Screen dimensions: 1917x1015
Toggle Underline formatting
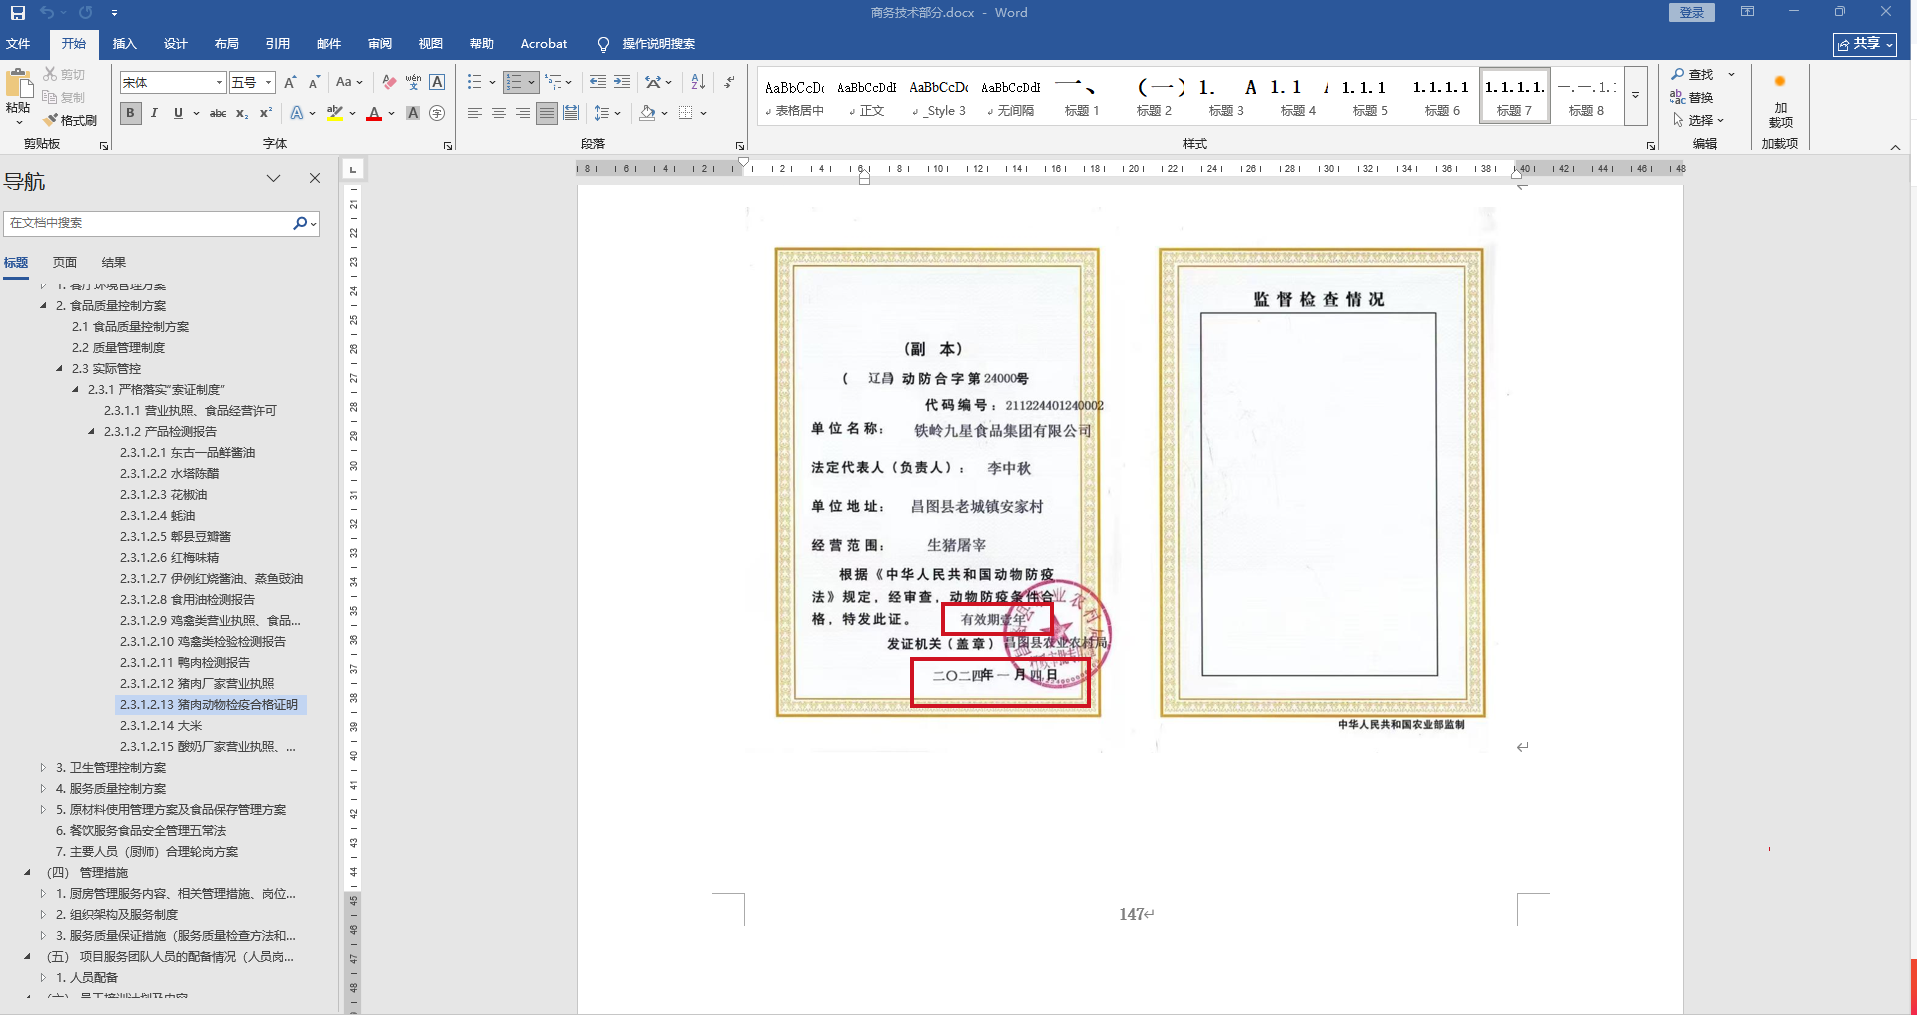(x=178, y=113)
